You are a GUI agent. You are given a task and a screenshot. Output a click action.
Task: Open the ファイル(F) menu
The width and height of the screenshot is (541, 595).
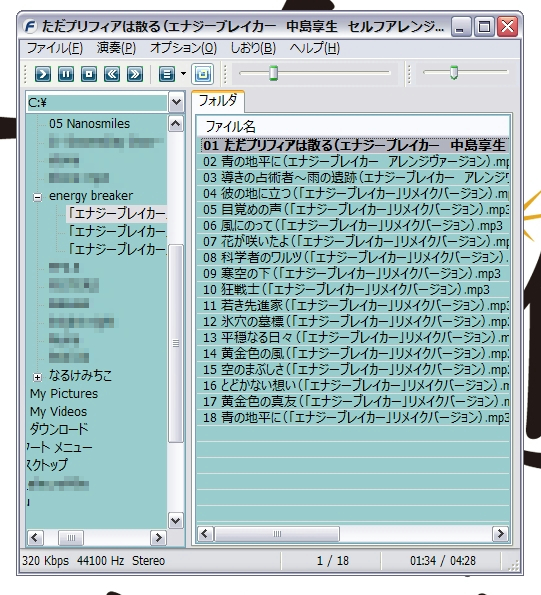(x=55, y=48)
